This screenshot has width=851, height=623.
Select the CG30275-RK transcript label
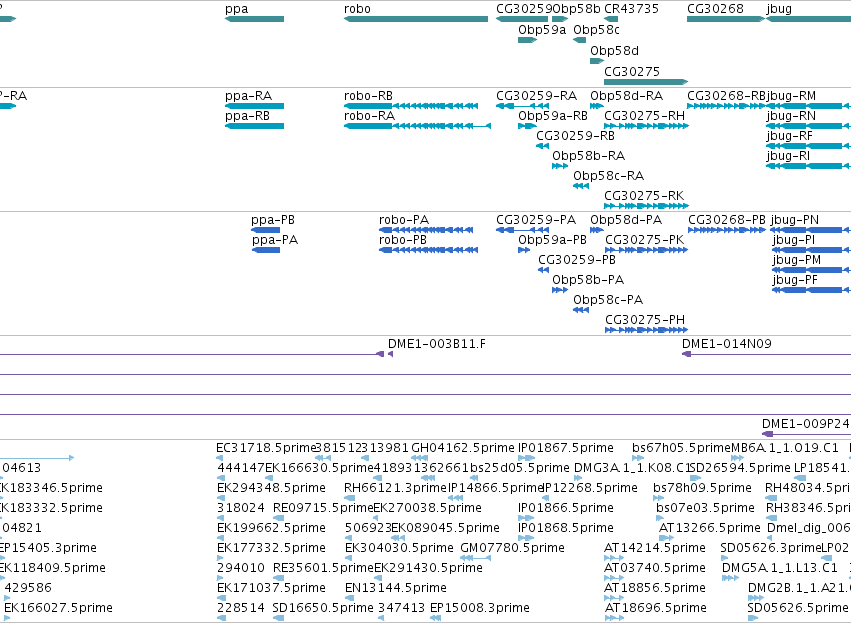coord(644,195)
